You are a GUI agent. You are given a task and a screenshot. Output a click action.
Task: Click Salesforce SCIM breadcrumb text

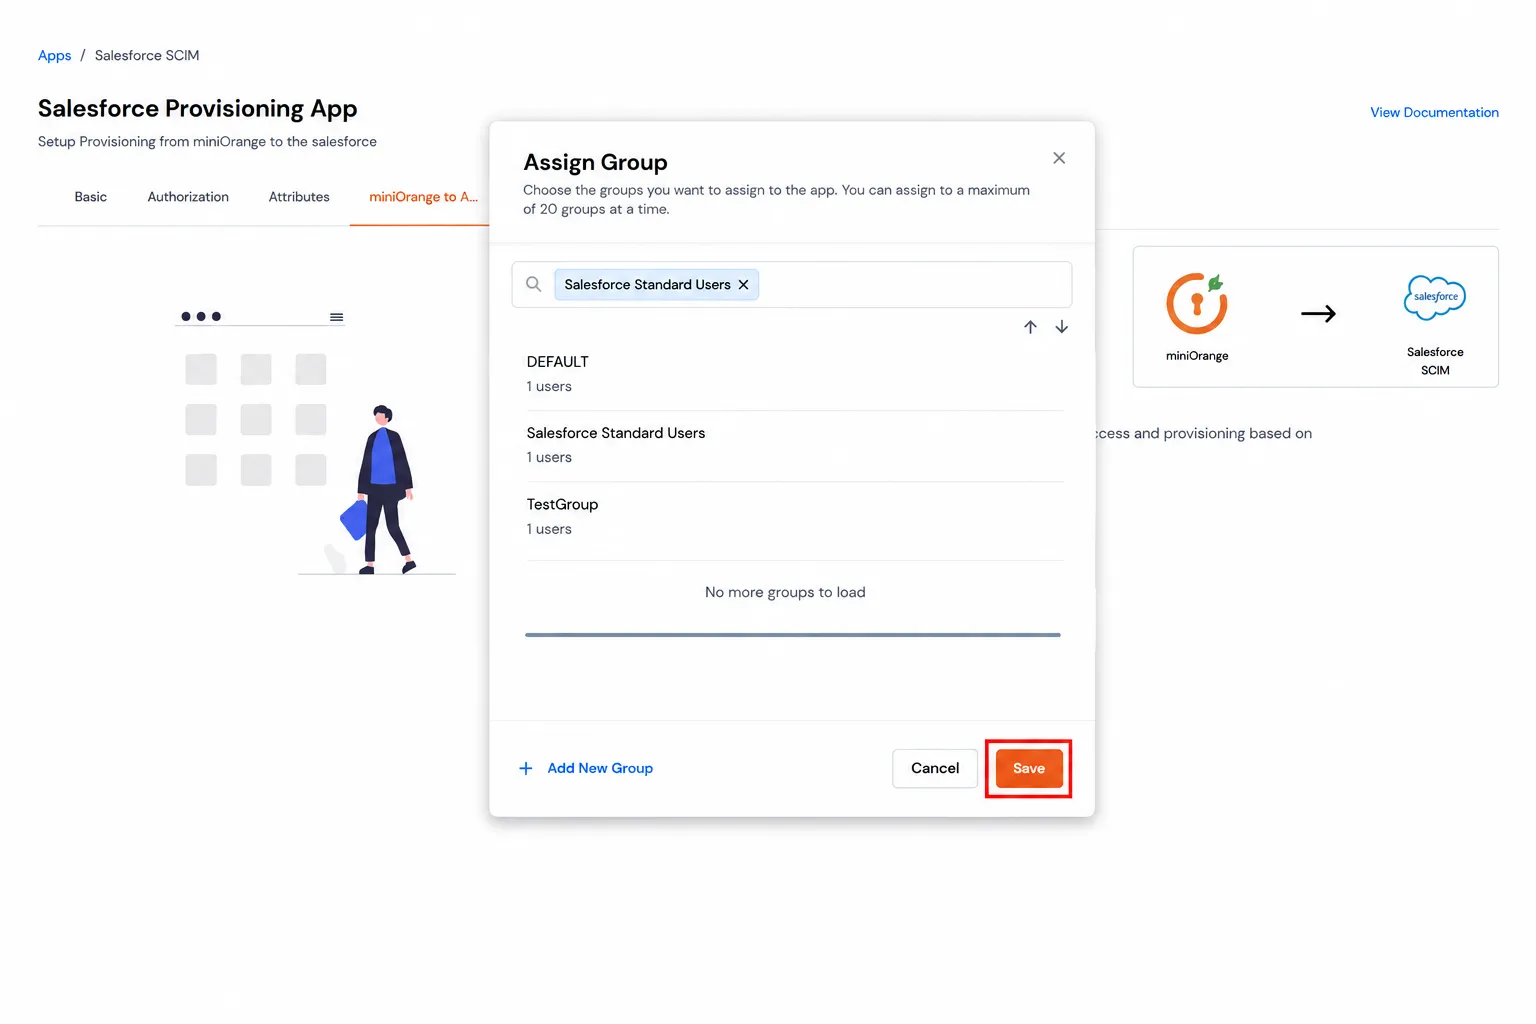pos(147,55)
